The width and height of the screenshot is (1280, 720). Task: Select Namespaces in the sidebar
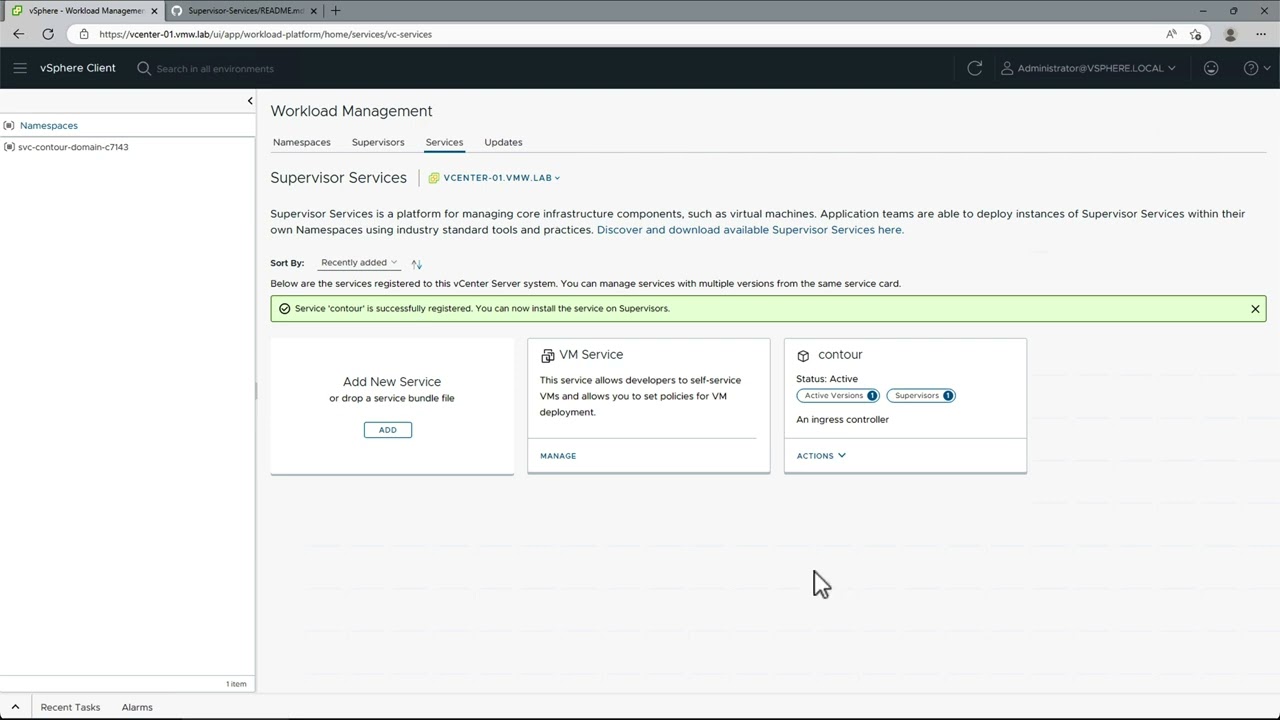tap(48, 126)
